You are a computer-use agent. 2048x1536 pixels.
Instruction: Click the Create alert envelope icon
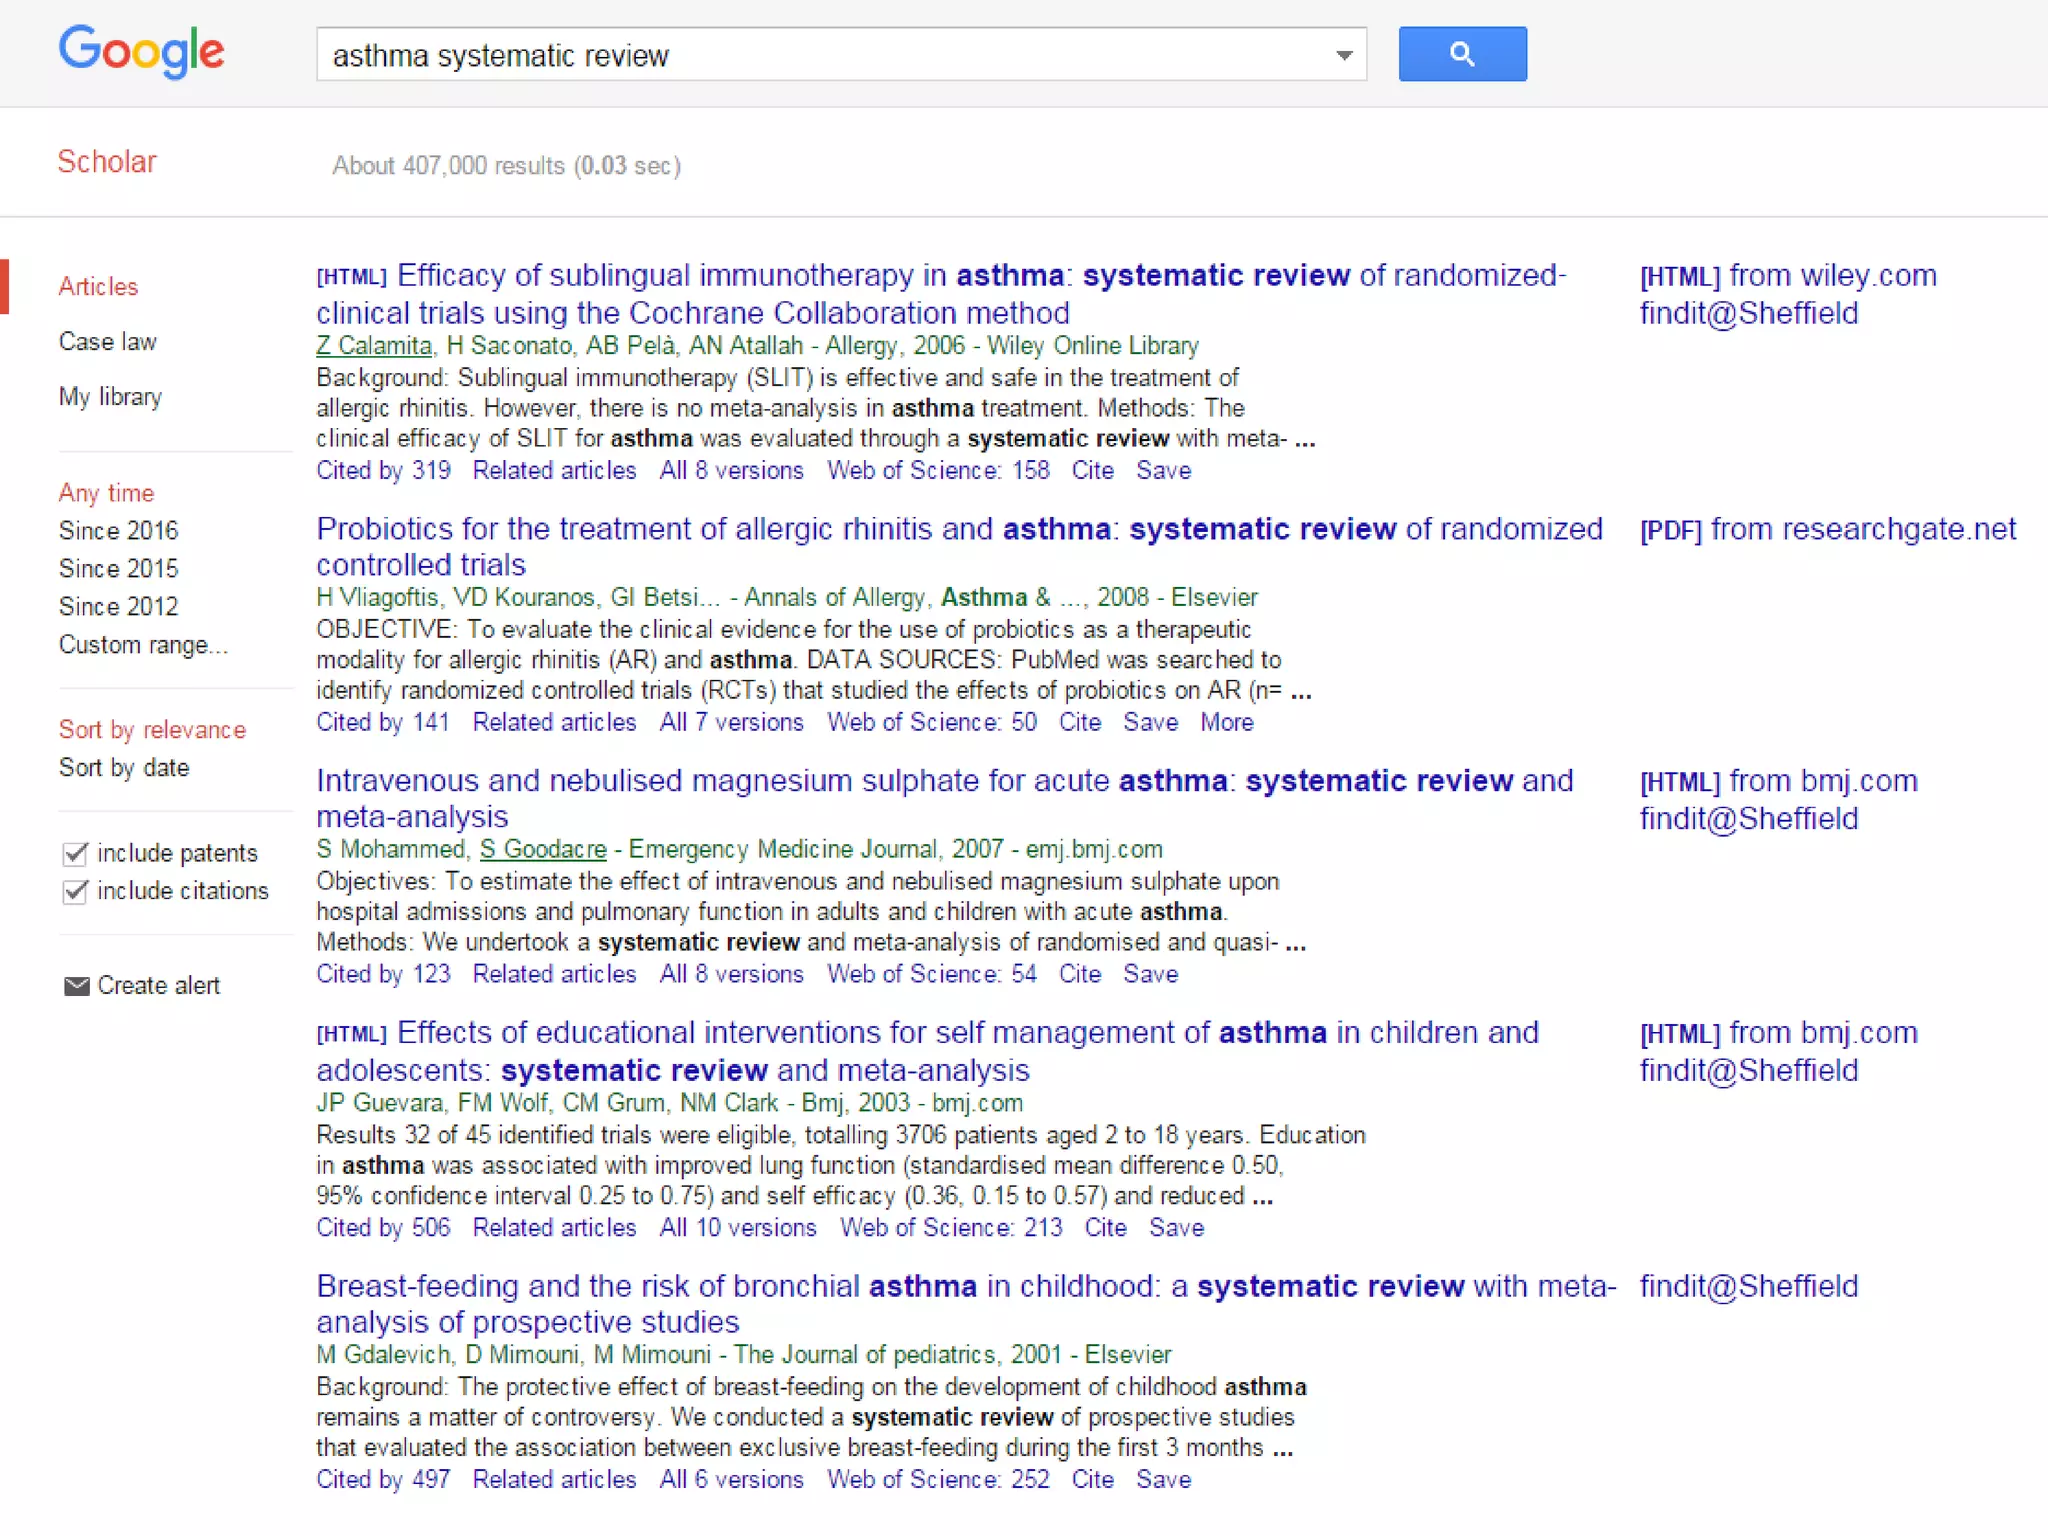(76, 986)
